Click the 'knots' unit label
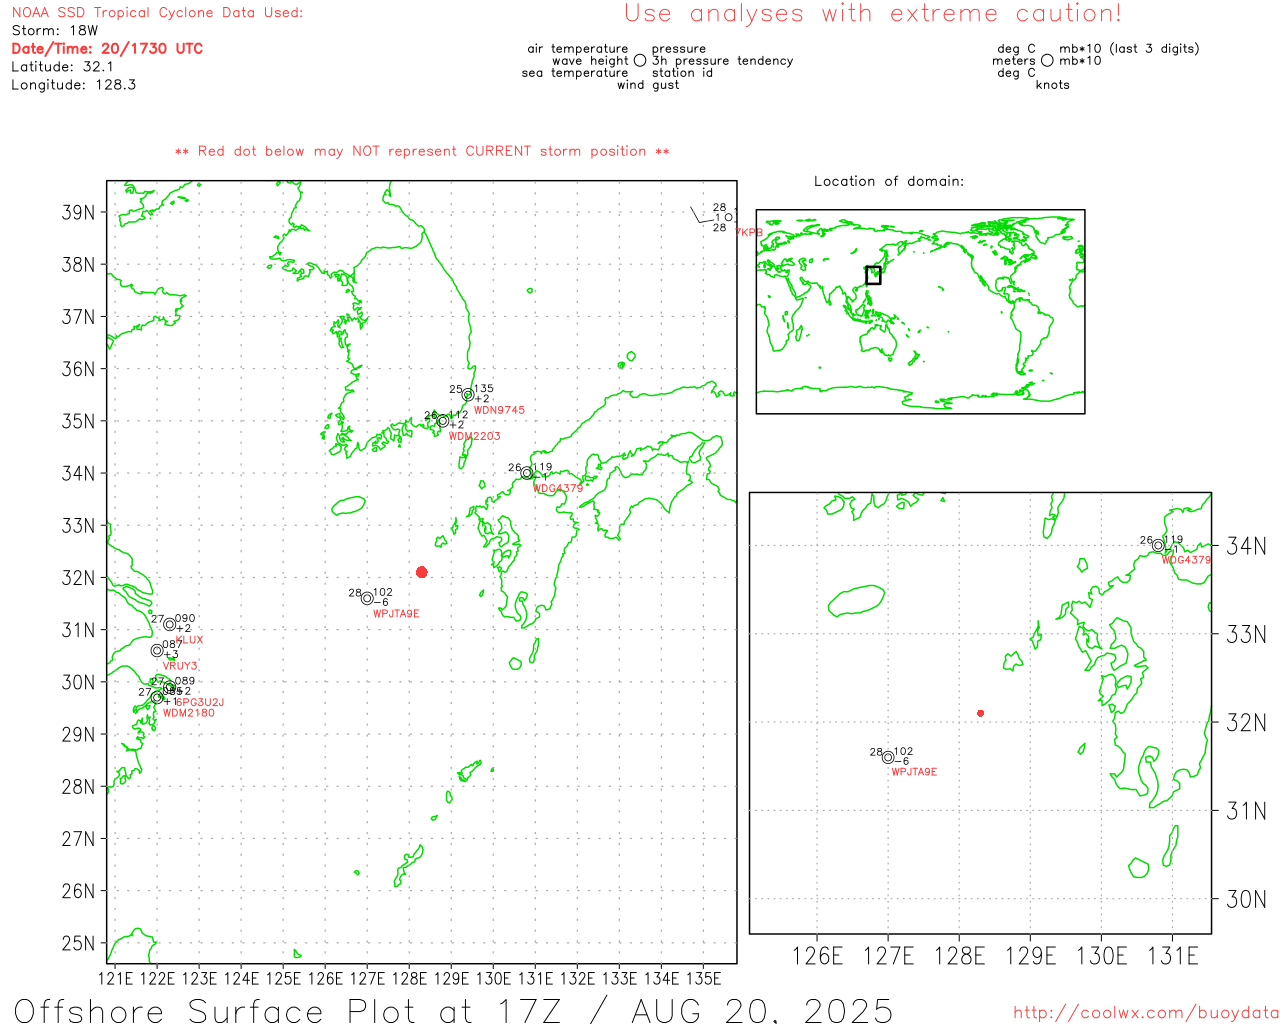Viewport: 1280px width, 1024px height. [1053, 85]
